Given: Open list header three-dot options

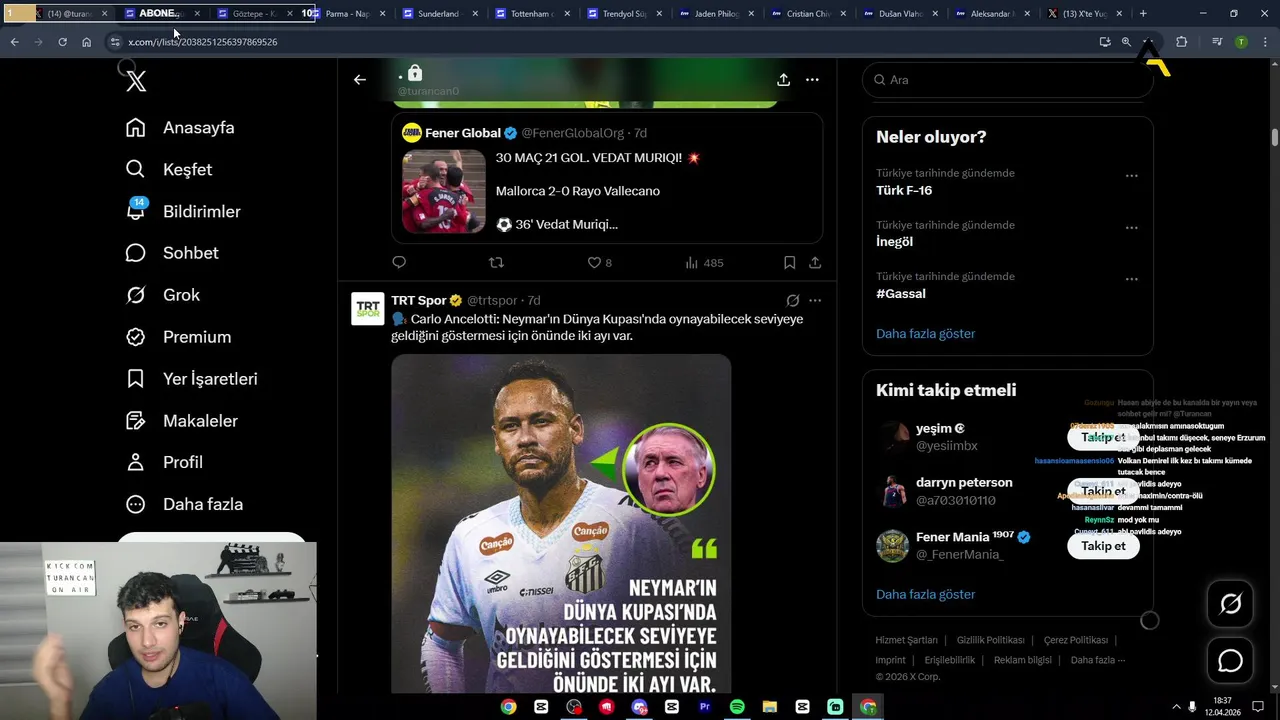Looking at the screenshot, I should click(x=812, y=80).
